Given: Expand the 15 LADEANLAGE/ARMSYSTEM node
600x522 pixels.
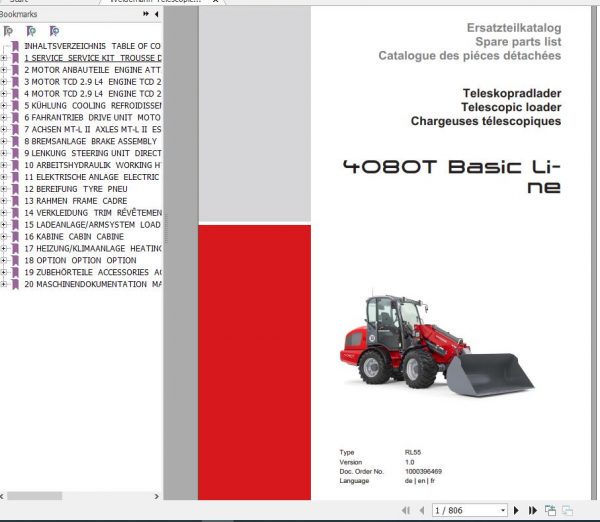Looking at the screenshot, I should 3,225.
